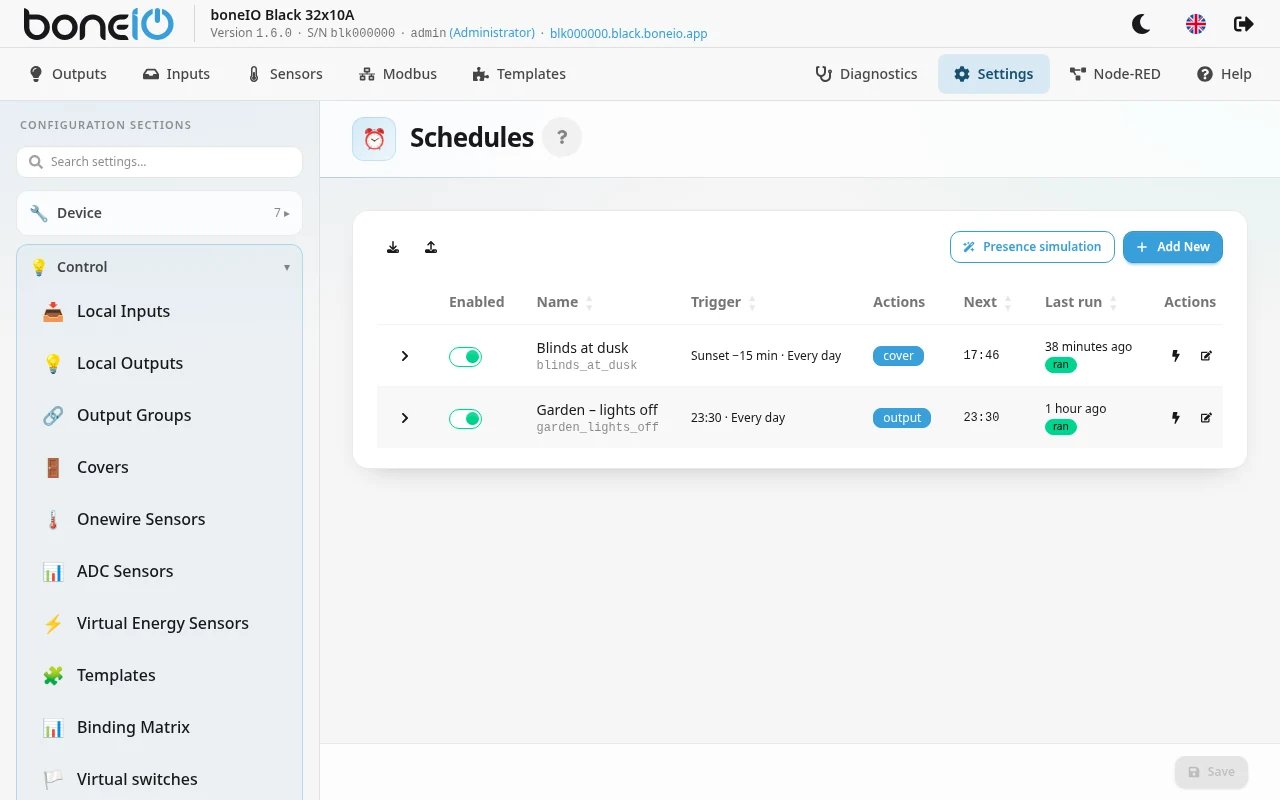
Task: Sort table by Name column
Action: point(565,302)
